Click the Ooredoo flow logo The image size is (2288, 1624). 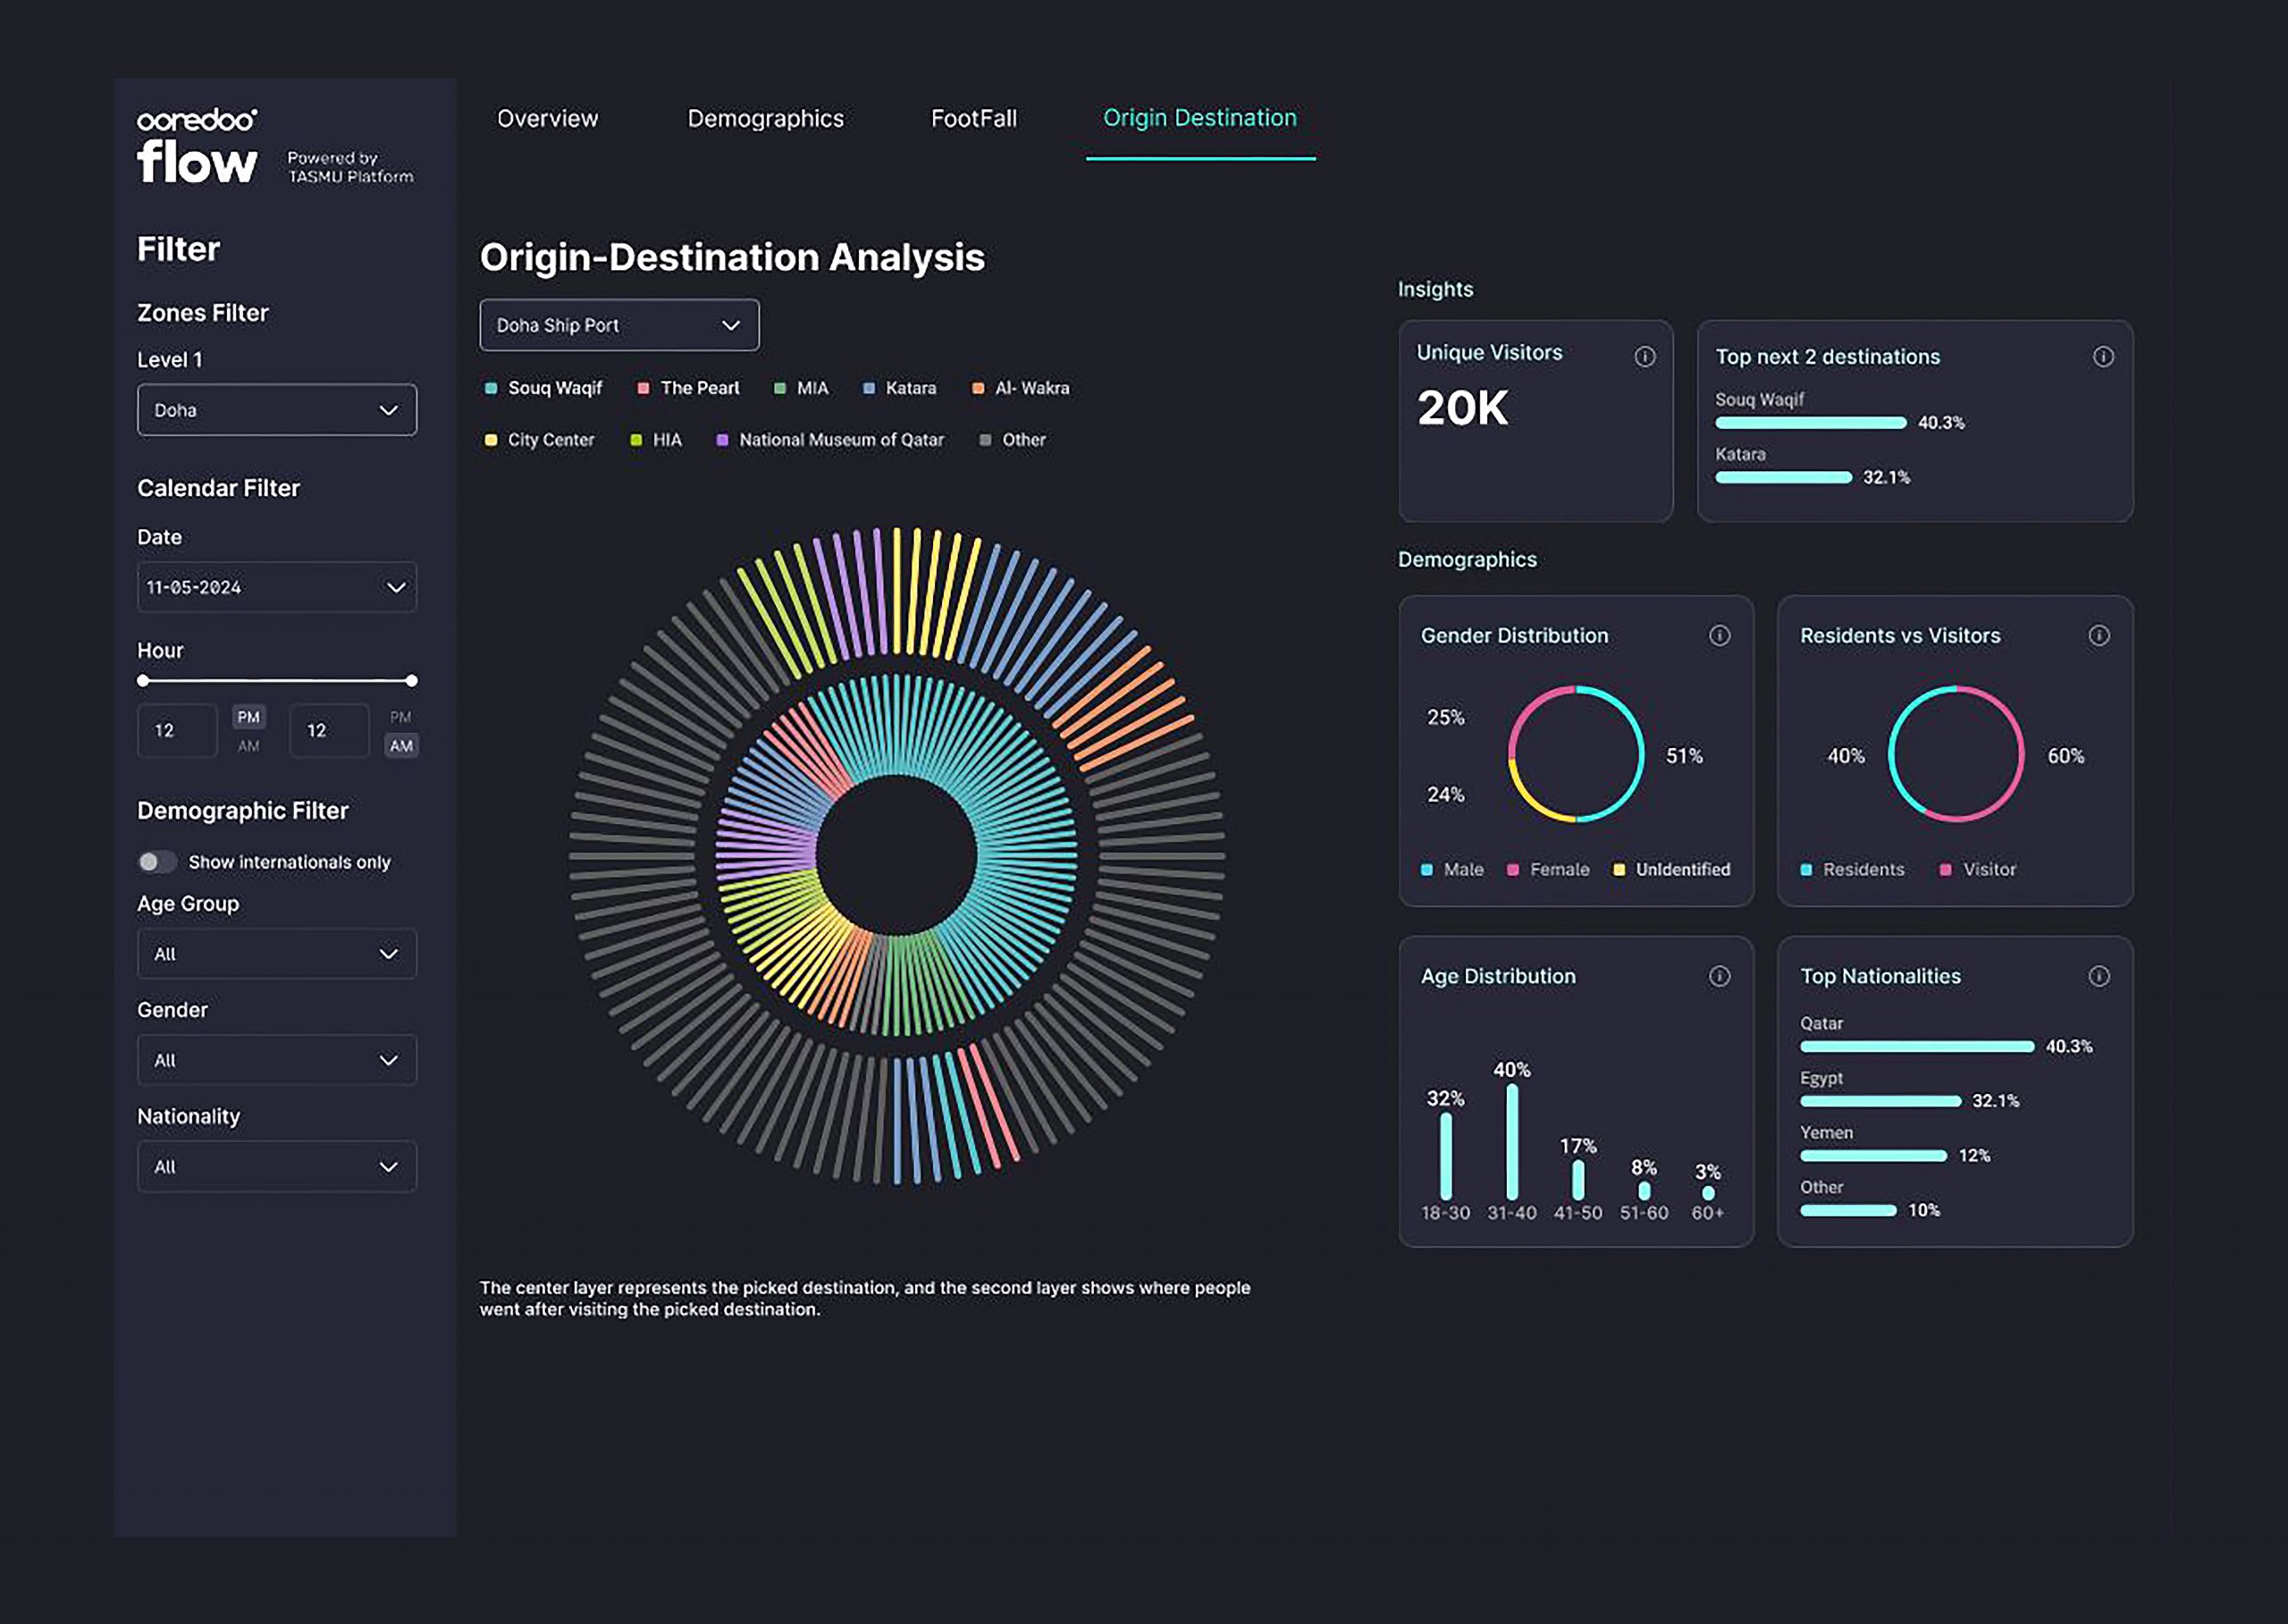pyautogui.click(x=197, y=146)
